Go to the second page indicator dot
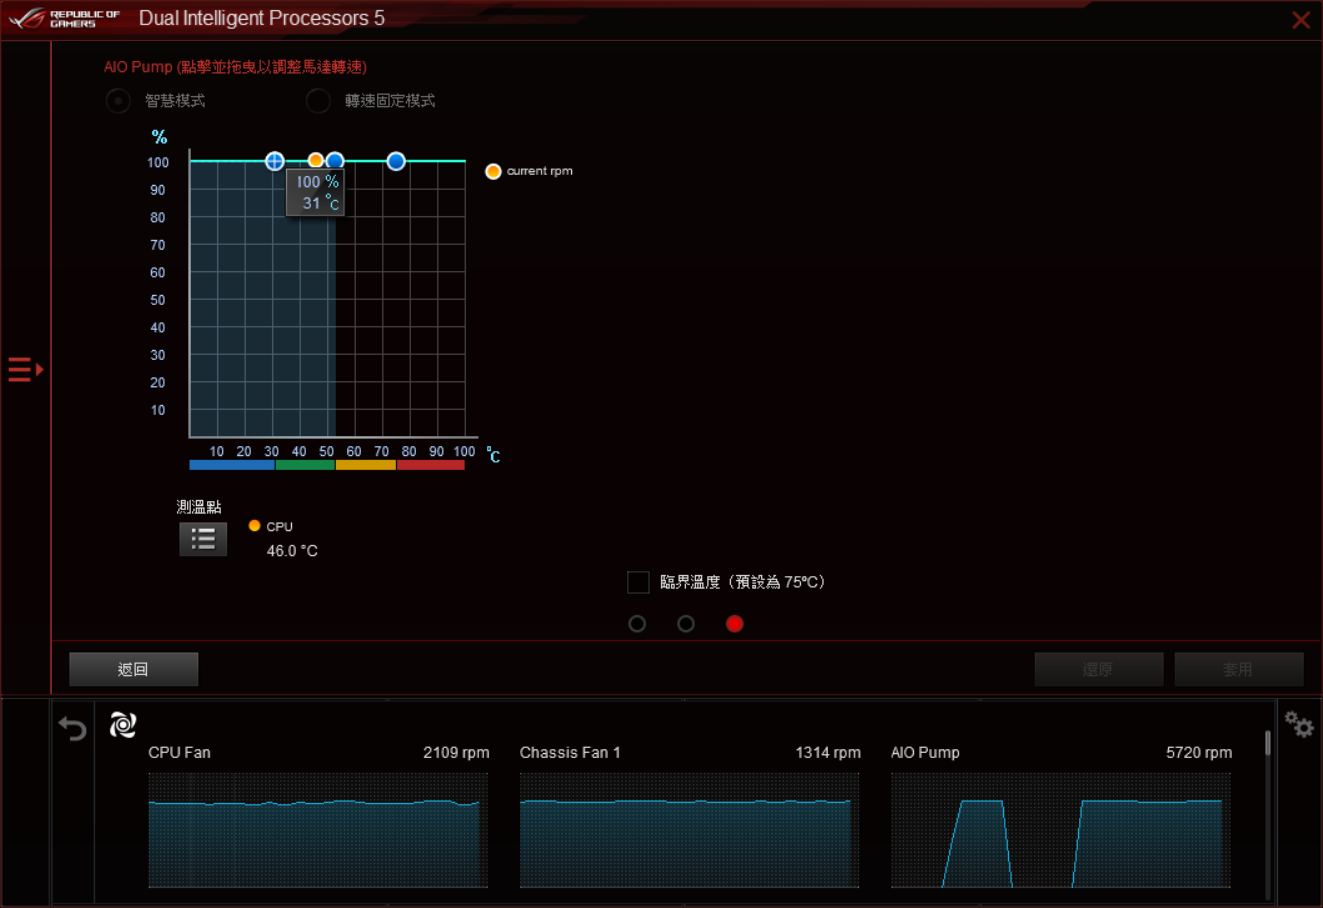 [686, 624]
